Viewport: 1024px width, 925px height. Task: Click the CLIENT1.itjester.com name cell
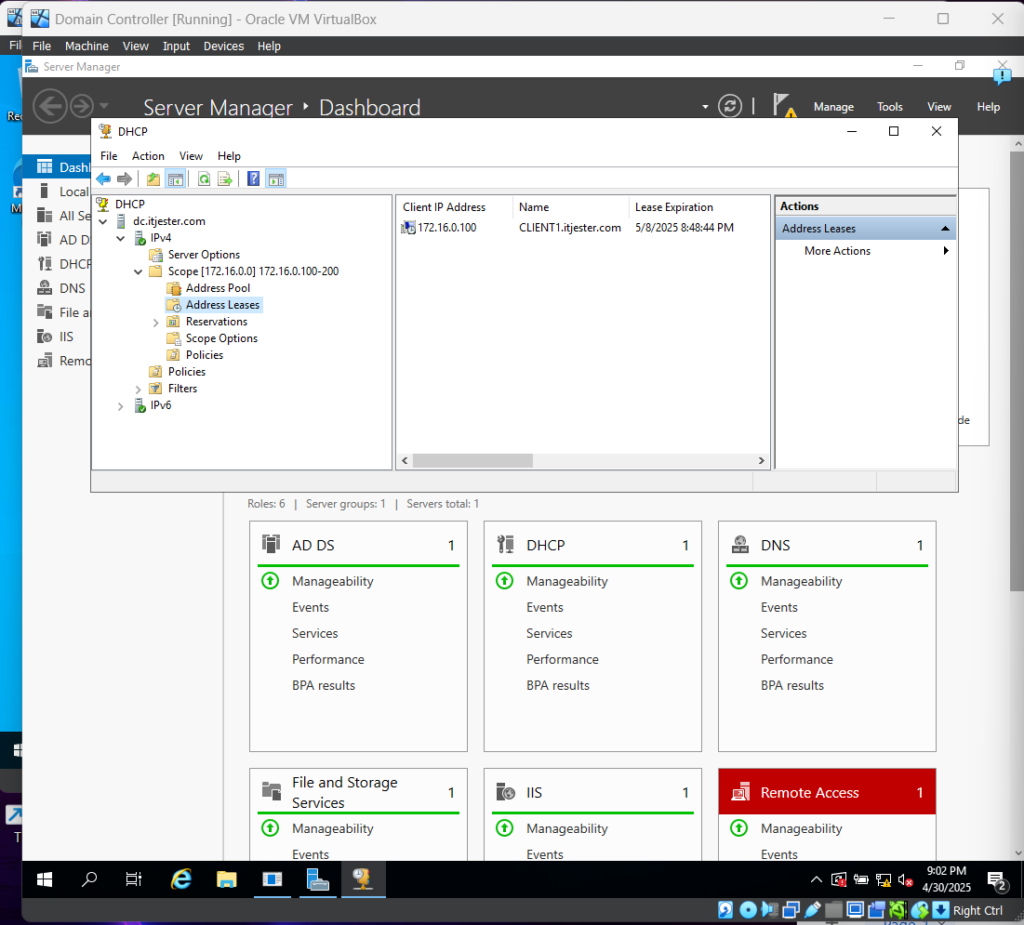pyautogui.click(x=569, y=228)
